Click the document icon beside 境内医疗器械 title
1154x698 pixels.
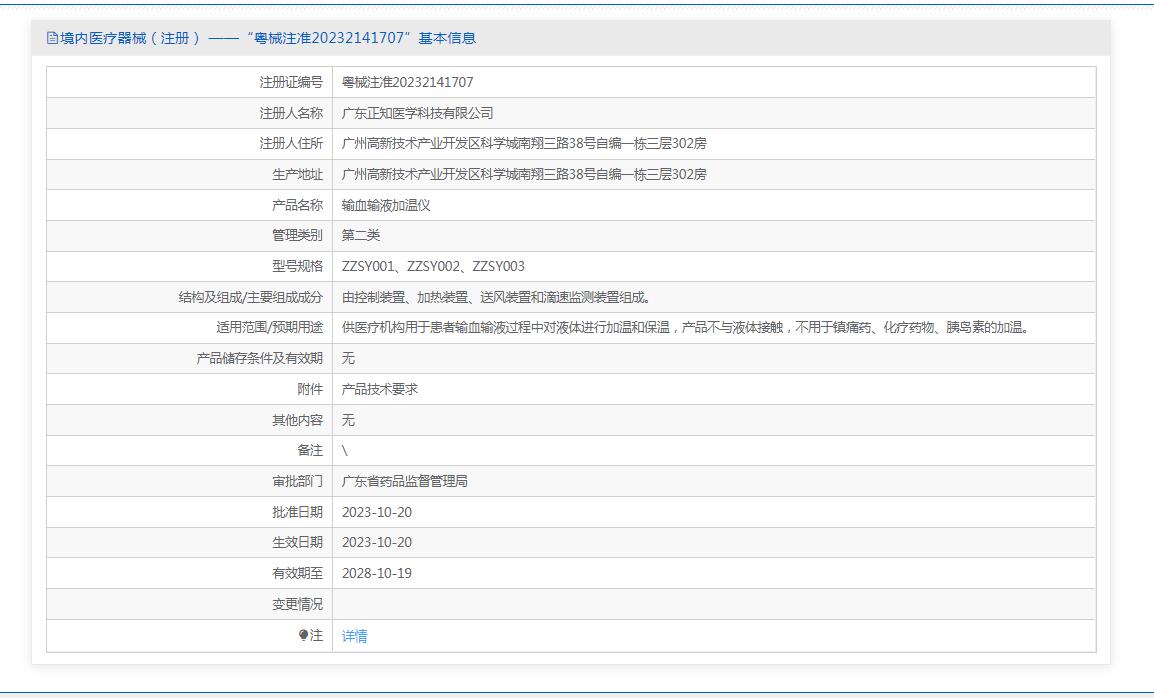click(52, 38)
